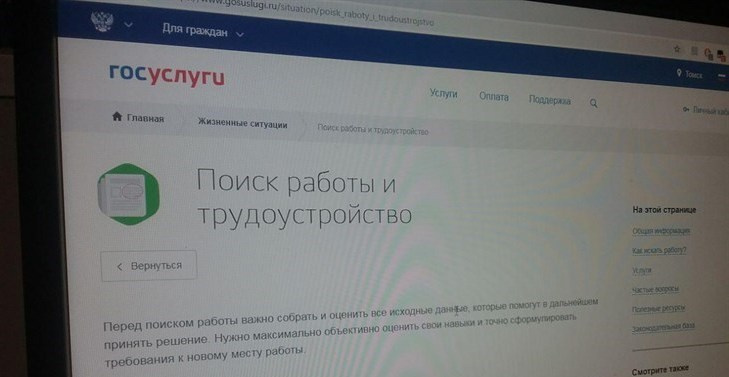Open the 'Поддержка' menu item
Image resolution: width=729 pixels, height=377 pixels.
[x=550, y=100]
